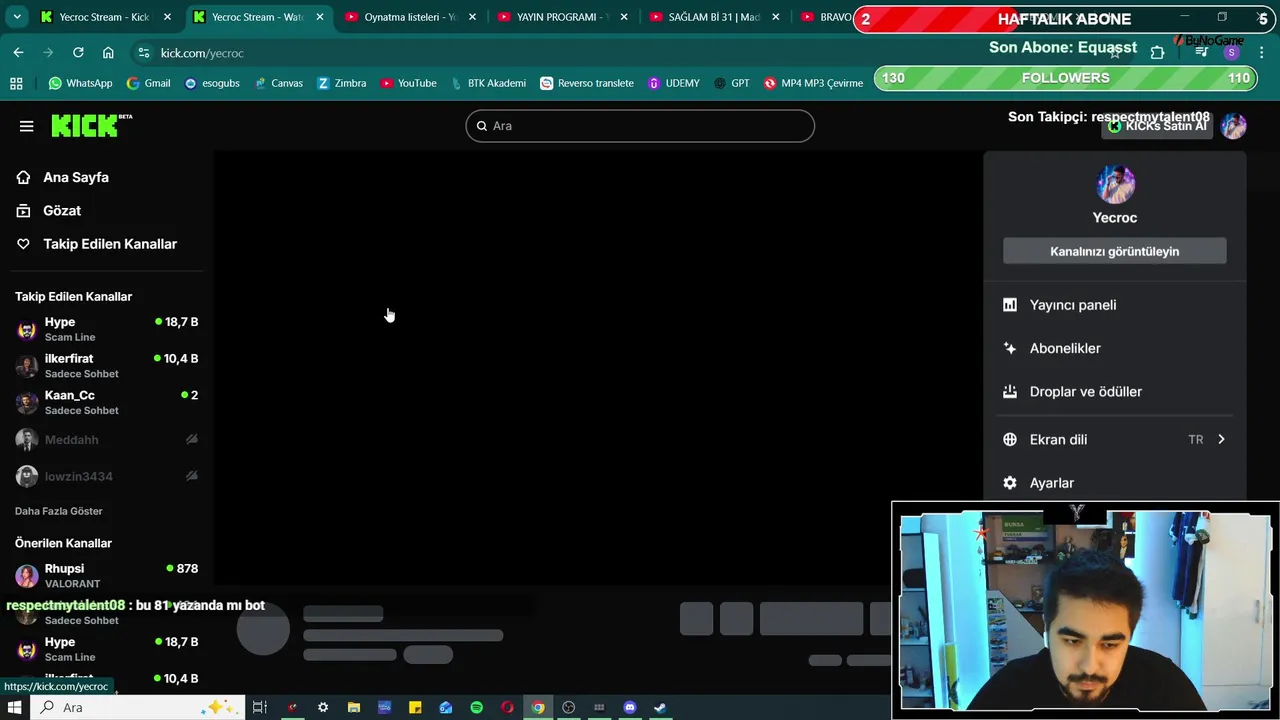The height and width of the screenshot is (720, 1280).
Task: Switch to SAĞLAM Bİ 31 tab
Action: 714,17
